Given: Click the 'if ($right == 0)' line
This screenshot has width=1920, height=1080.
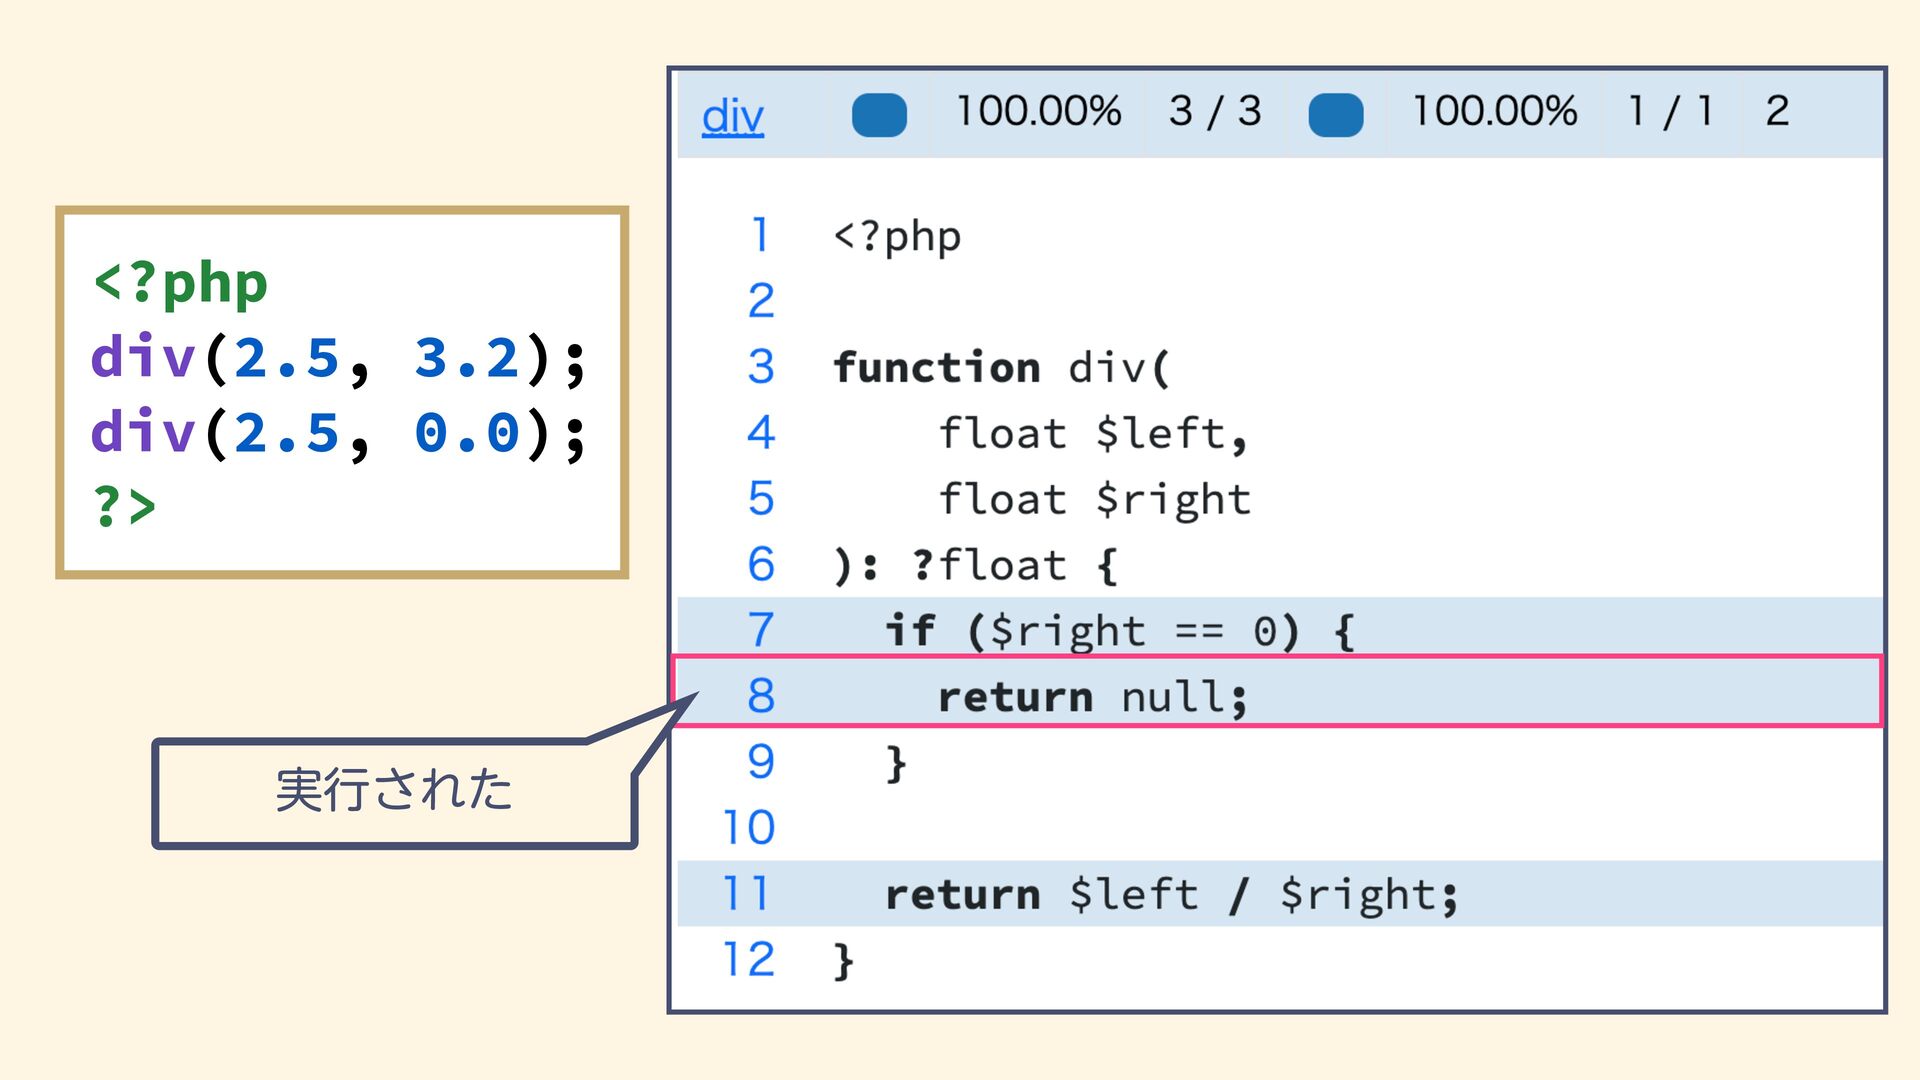Looking at the screenshot, I should pyautogui.click(x=1119, y=631).
